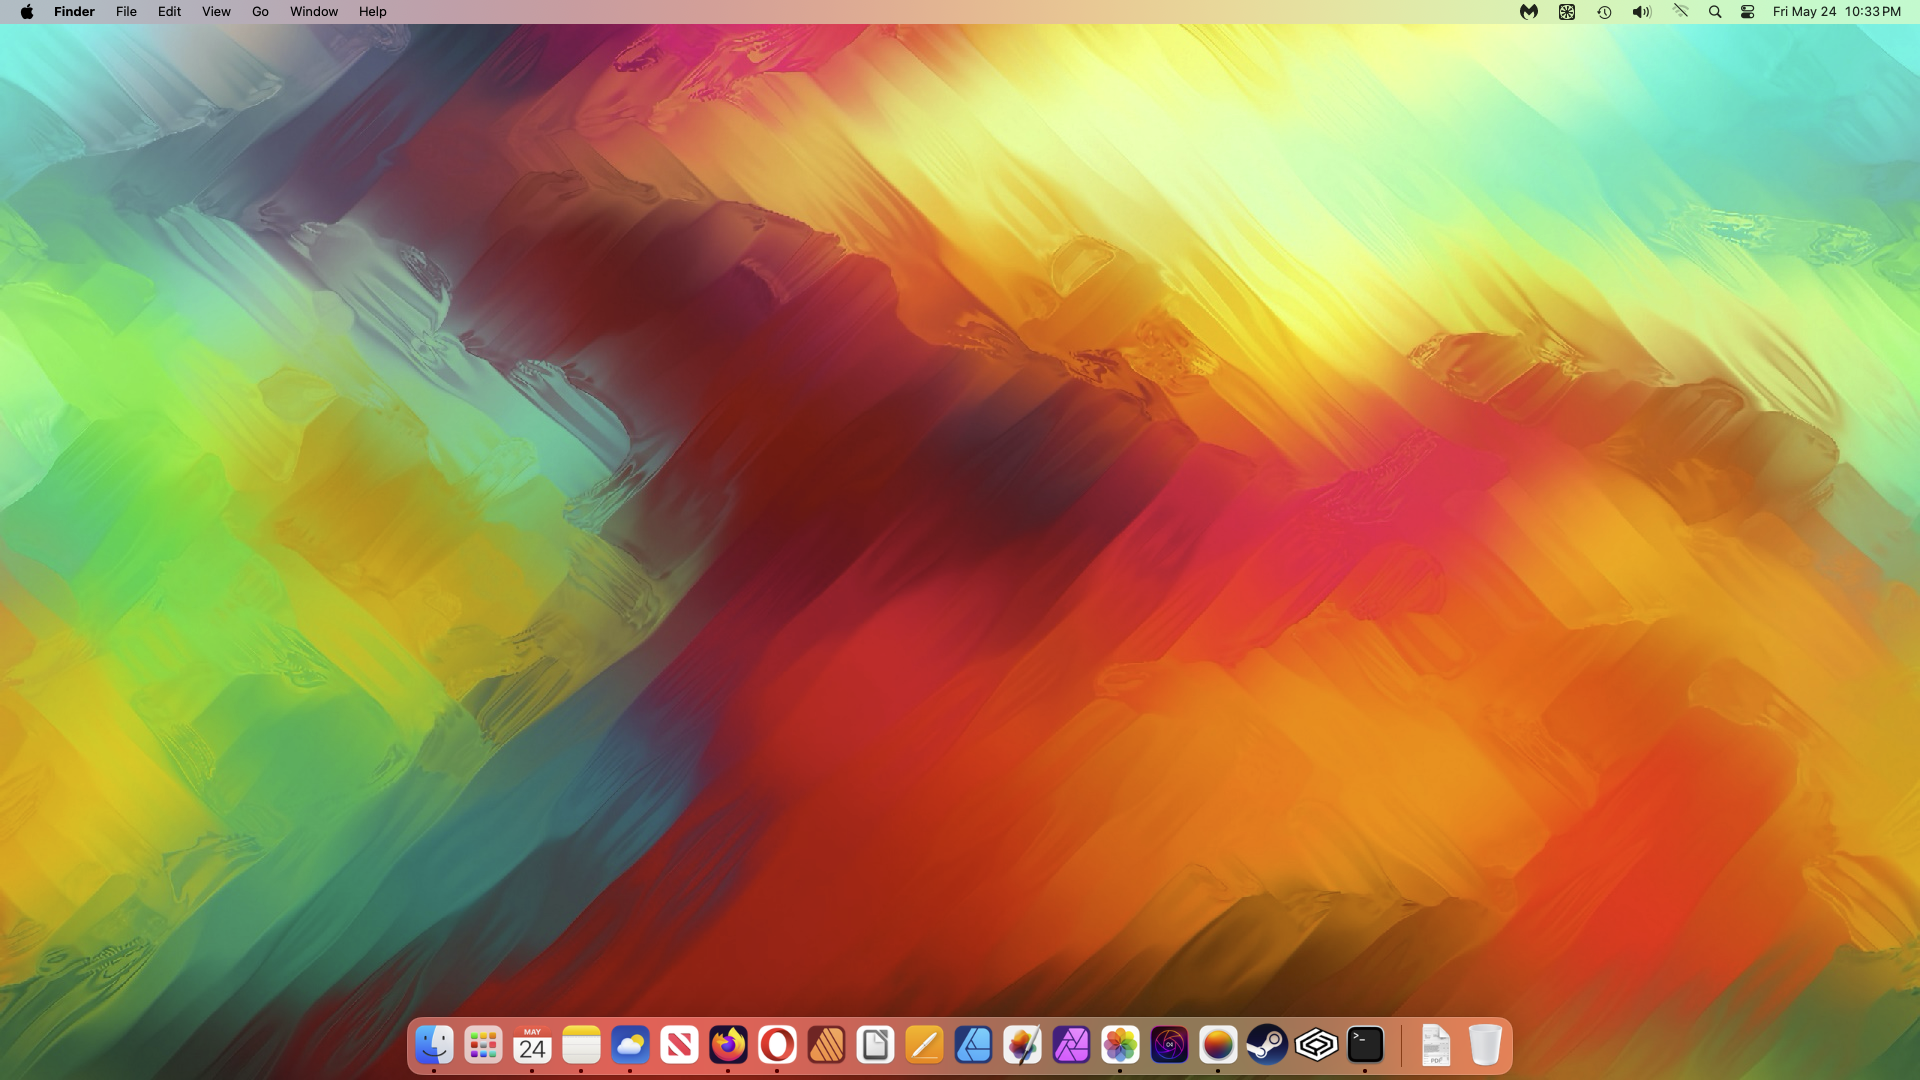This screenshot has width=1920, height=1080.
Task: Open the Time Machine menu bar dropdown
Action: coord(1604,12)
